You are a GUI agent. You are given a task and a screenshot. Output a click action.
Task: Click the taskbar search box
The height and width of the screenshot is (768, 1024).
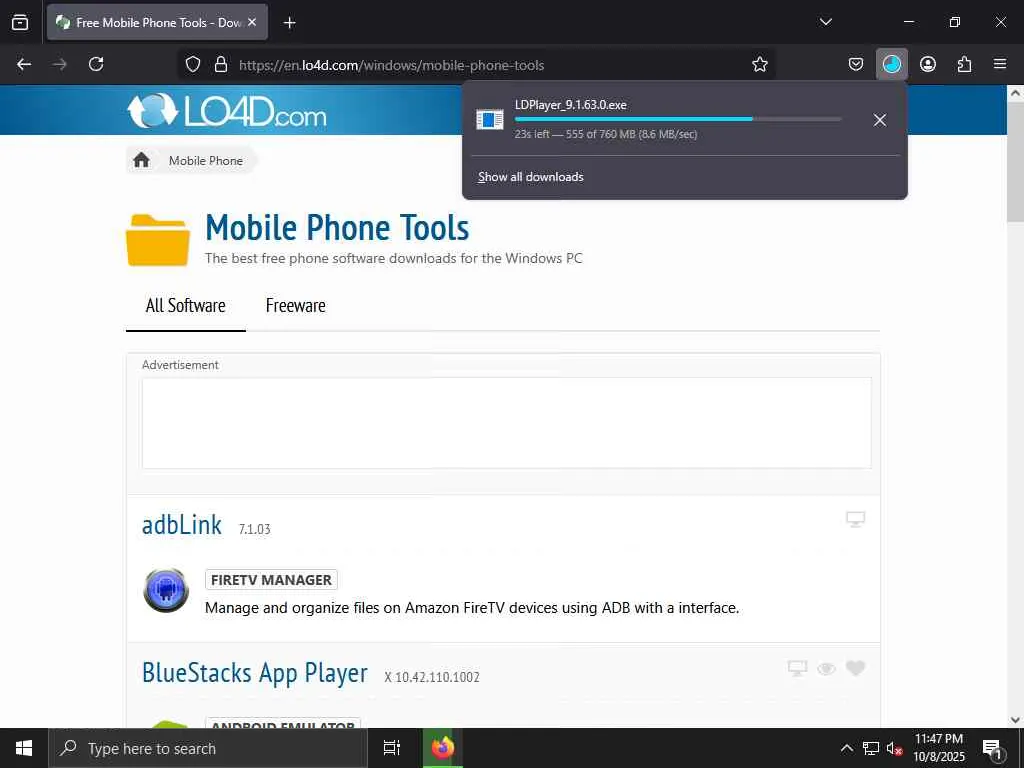coord(208,748)
